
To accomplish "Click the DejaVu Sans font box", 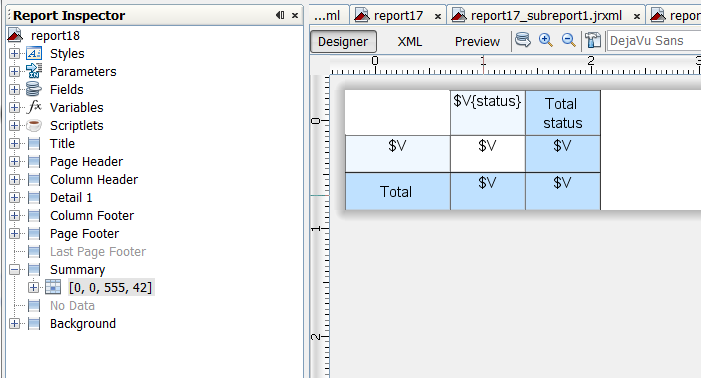I will 654,41.
